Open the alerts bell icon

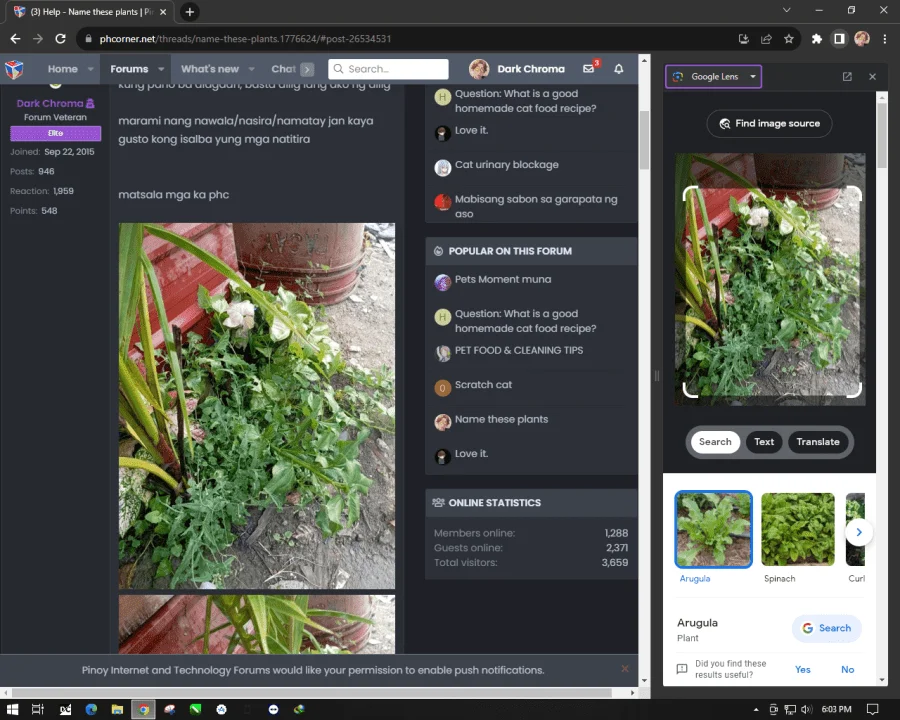coord(619,69)
